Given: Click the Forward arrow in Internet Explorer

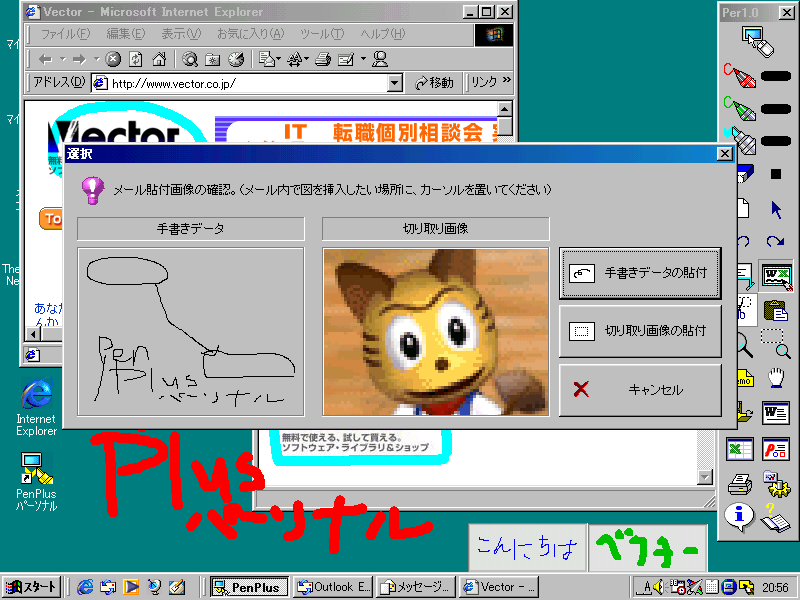Looking at the screenshot, I should point(79,60).
